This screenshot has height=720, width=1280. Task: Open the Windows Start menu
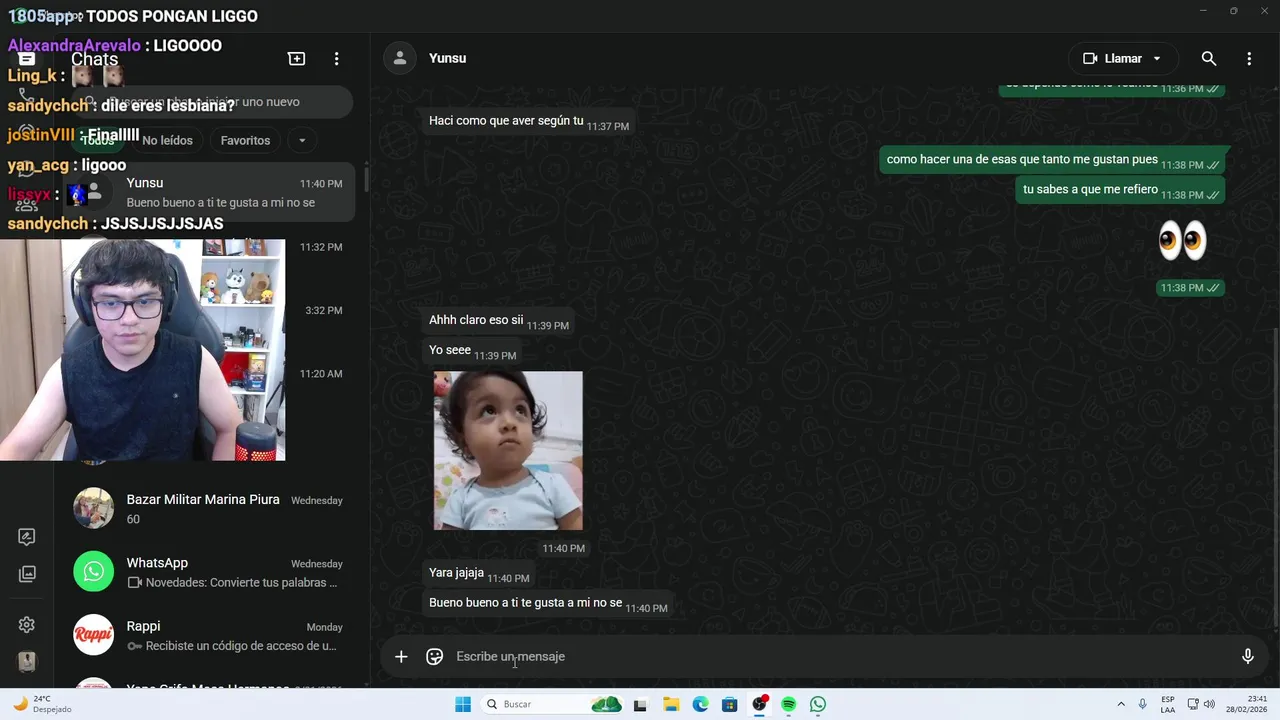(x=463, y=704)
